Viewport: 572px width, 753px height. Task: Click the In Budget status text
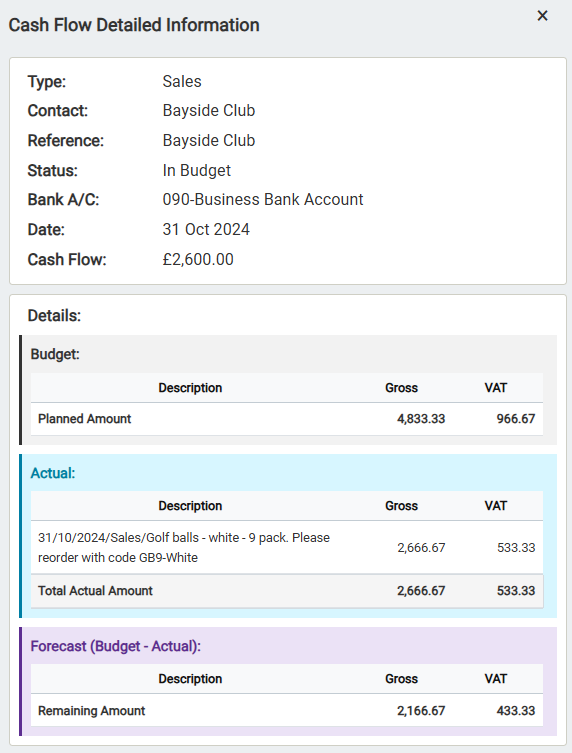point(196,170)
